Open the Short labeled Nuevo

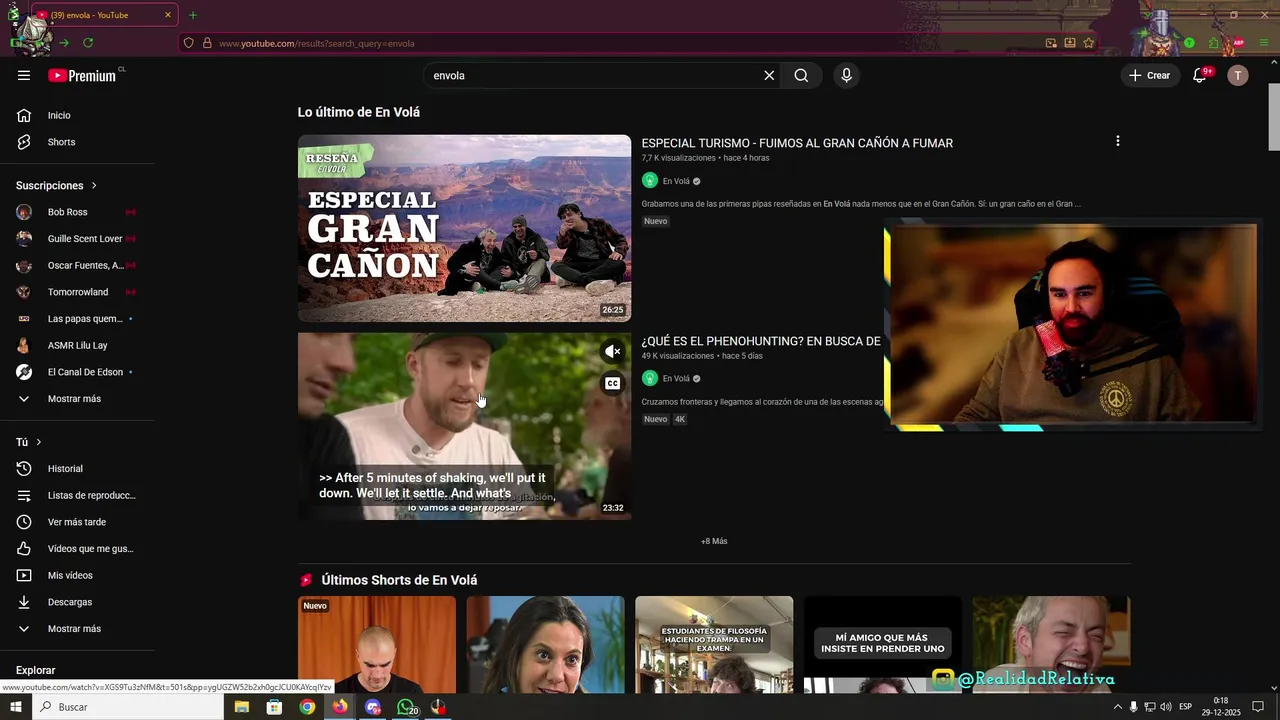[x=377, y=645]
